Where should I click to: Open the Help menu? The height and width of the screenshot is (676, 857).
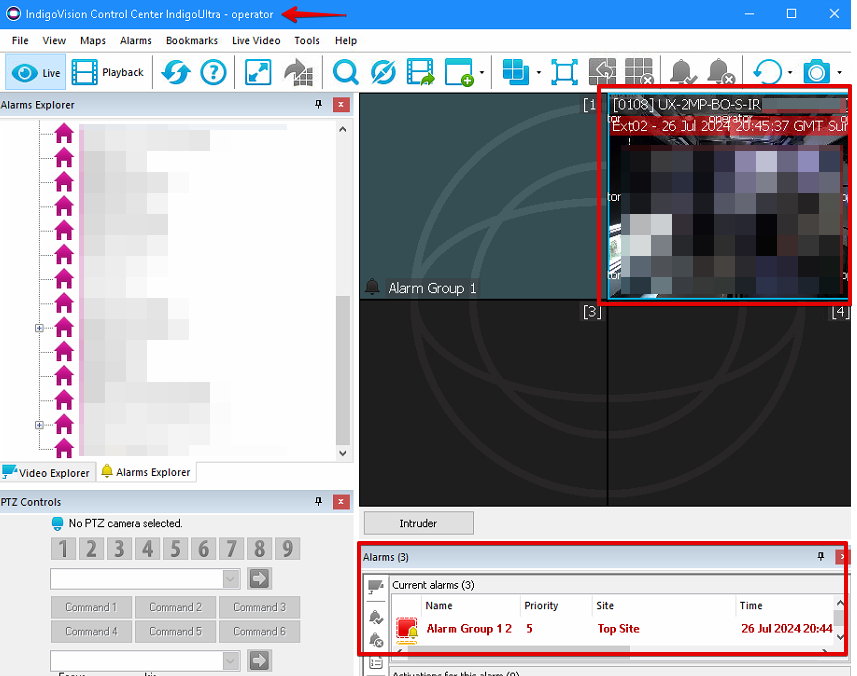pyautogui.click(x=345, y=40)
